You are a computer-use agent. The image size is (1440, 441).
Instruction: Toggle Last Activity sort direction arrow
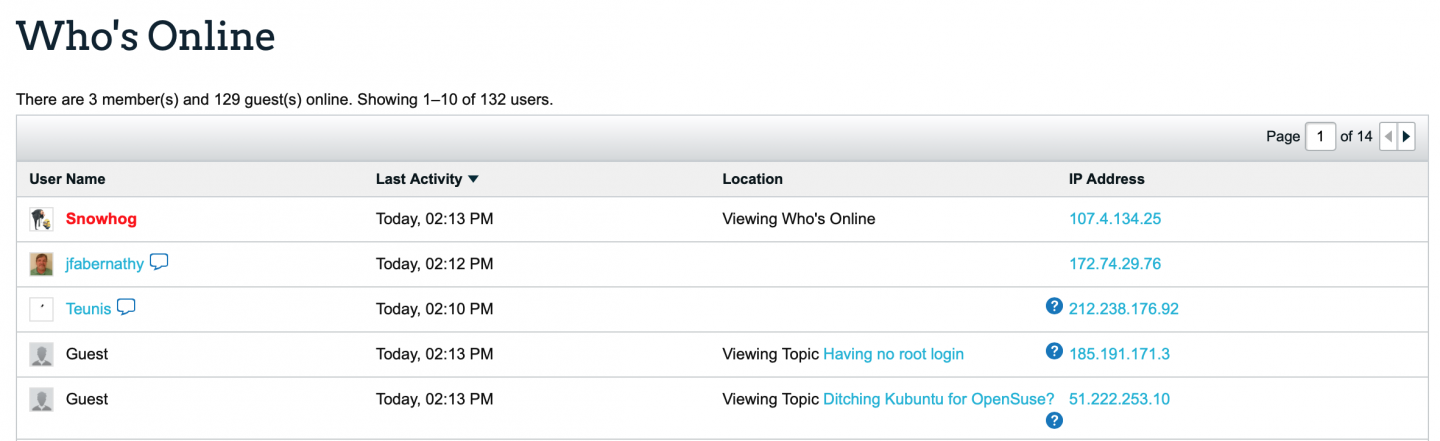pyautogui.click(x=473, y=179)
